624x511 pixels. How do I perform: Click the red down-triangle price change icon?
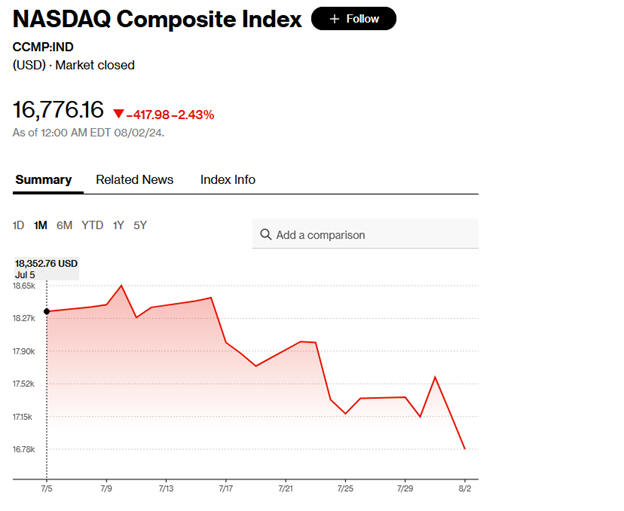pyautogui.click(x=118, y=114)
